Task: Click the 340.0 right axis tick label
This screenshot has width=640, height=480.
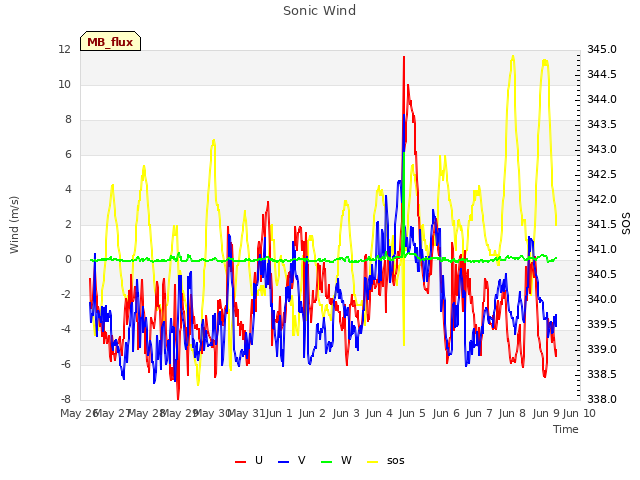Action: click(602, 299)
